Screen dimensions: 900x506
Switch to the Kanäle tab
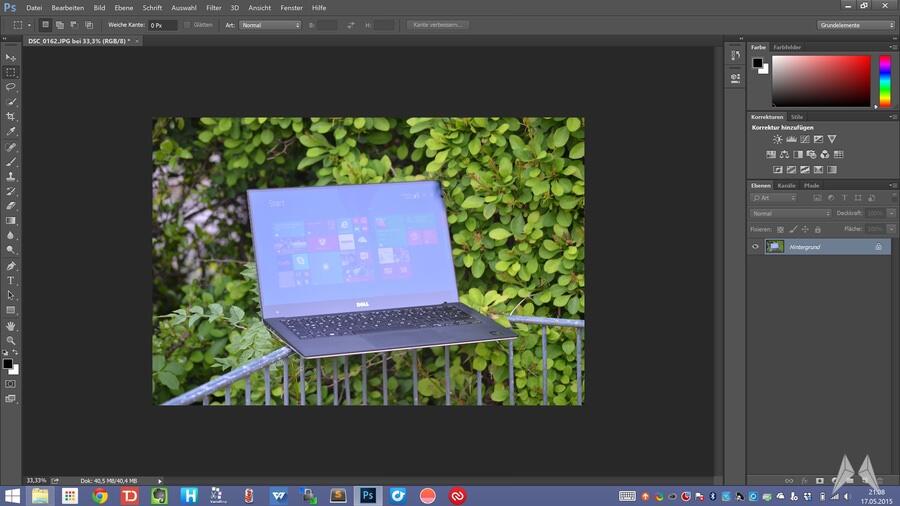click(x=787, y=185)
